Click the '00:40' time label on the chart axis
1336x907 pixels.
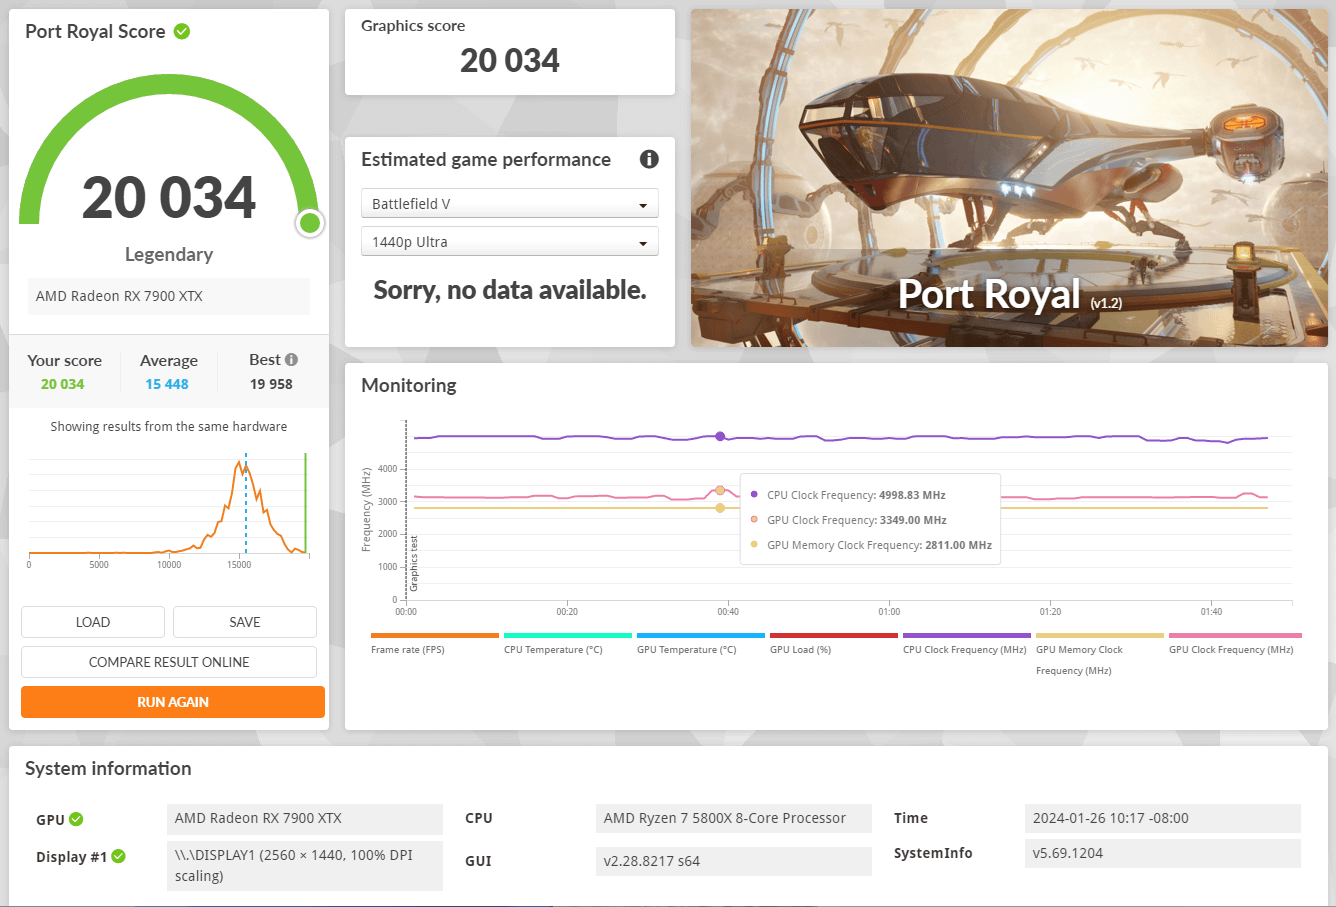728,612
